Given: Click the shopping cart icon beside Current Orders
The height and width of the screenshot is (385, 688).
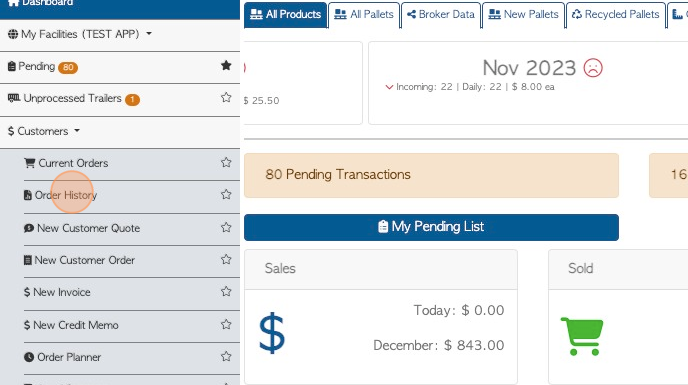Looking at the screenshot, I should (x=29, y=163).
